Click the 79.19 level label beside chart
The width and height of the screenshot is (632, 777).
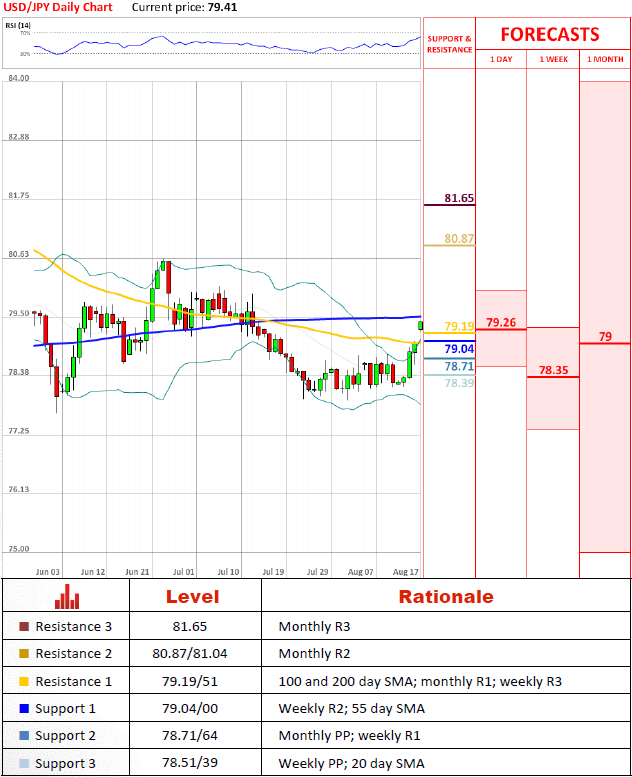point(459,326)
